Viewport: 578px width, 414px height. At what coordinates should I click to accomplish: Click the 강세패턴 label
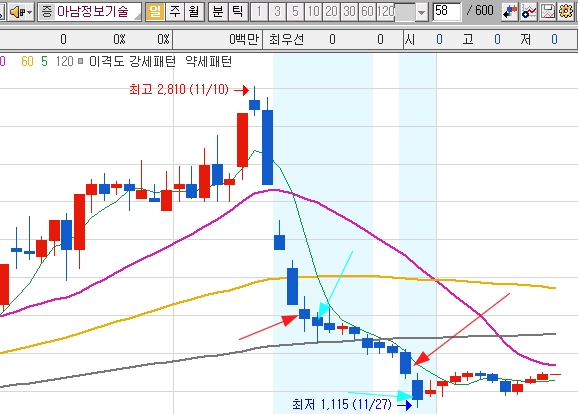coord(153,61)
